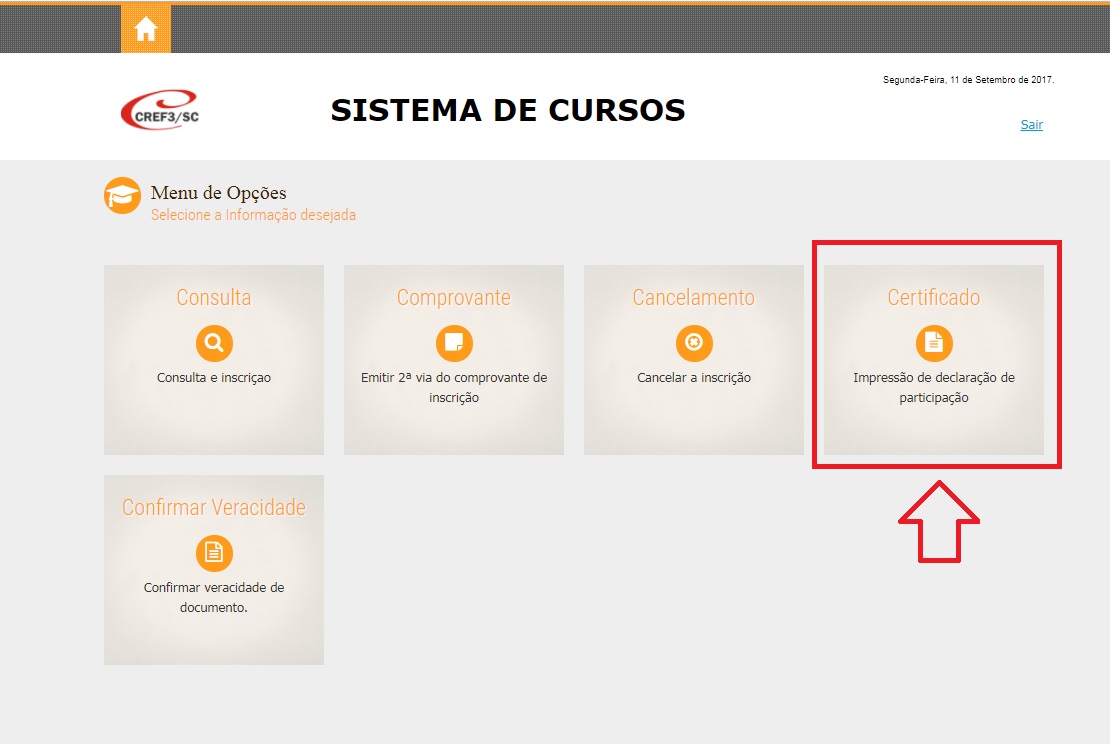The image size is (1110, 744).
Task: Open the Comprovante tile heading
Action: pyautogui.click(x=454, y=298)
